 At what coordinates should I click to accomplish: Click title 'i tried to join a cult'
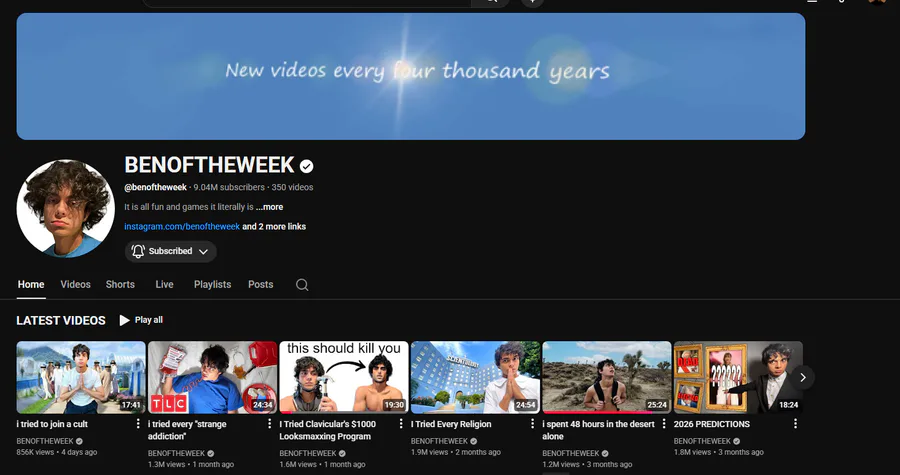coord(52,425)
